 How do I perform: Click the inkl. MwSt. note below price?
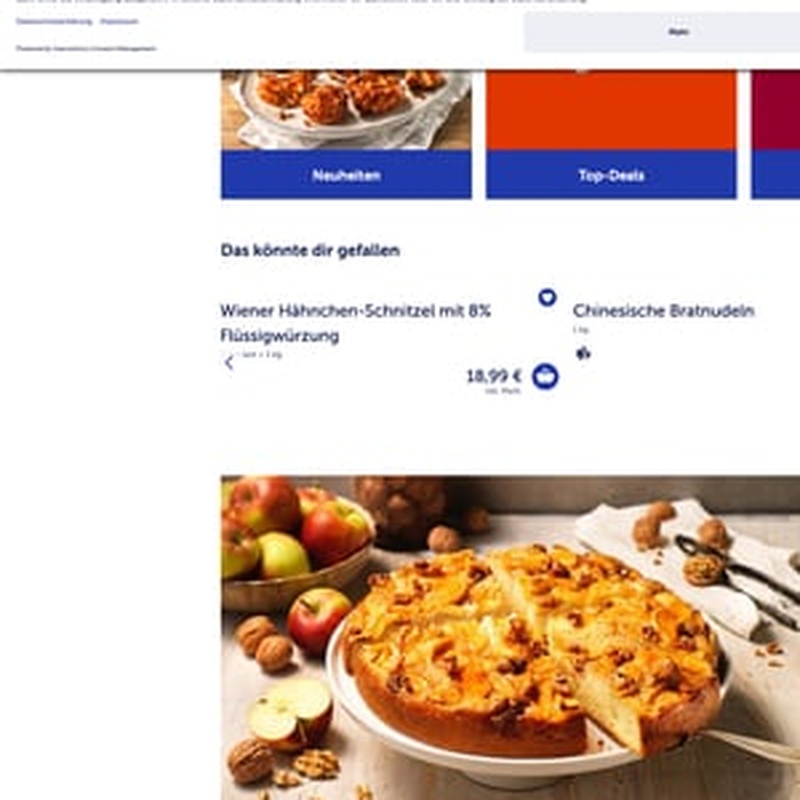[x=503, y=391]
